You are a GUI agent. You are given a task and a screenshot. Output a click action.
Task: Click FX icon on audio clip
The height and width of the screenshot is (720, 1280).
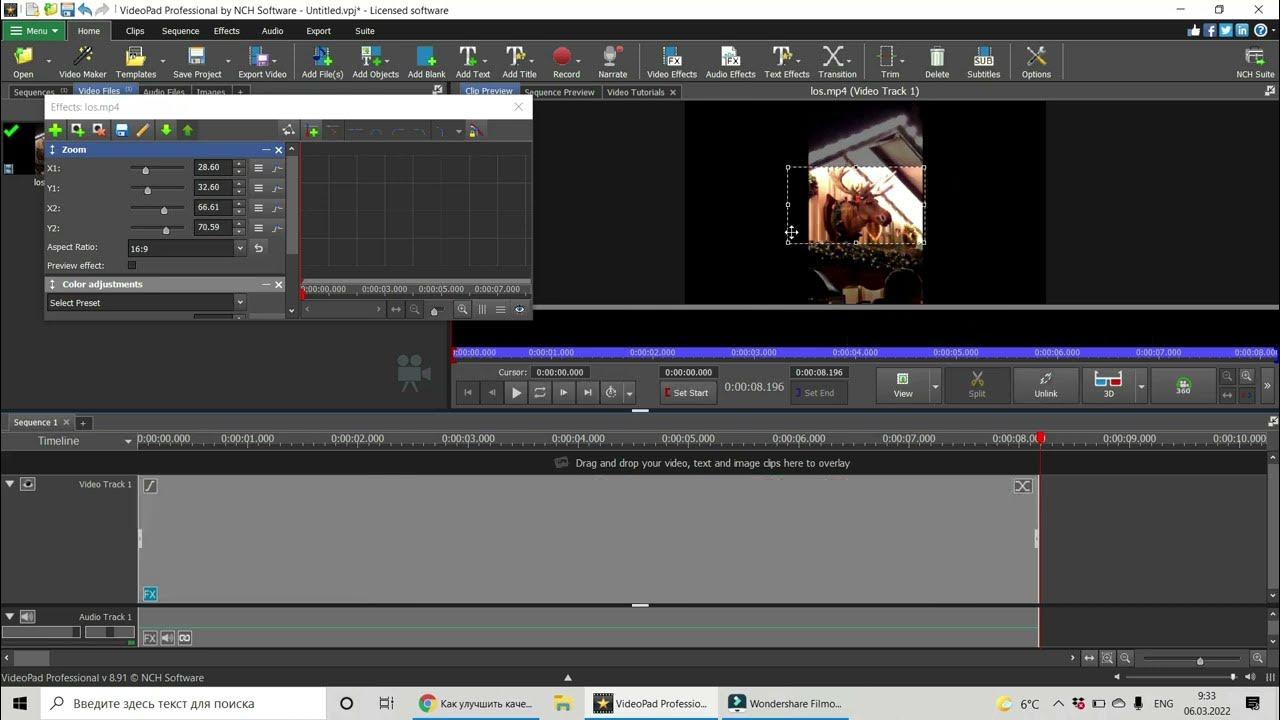pos(150,638)
